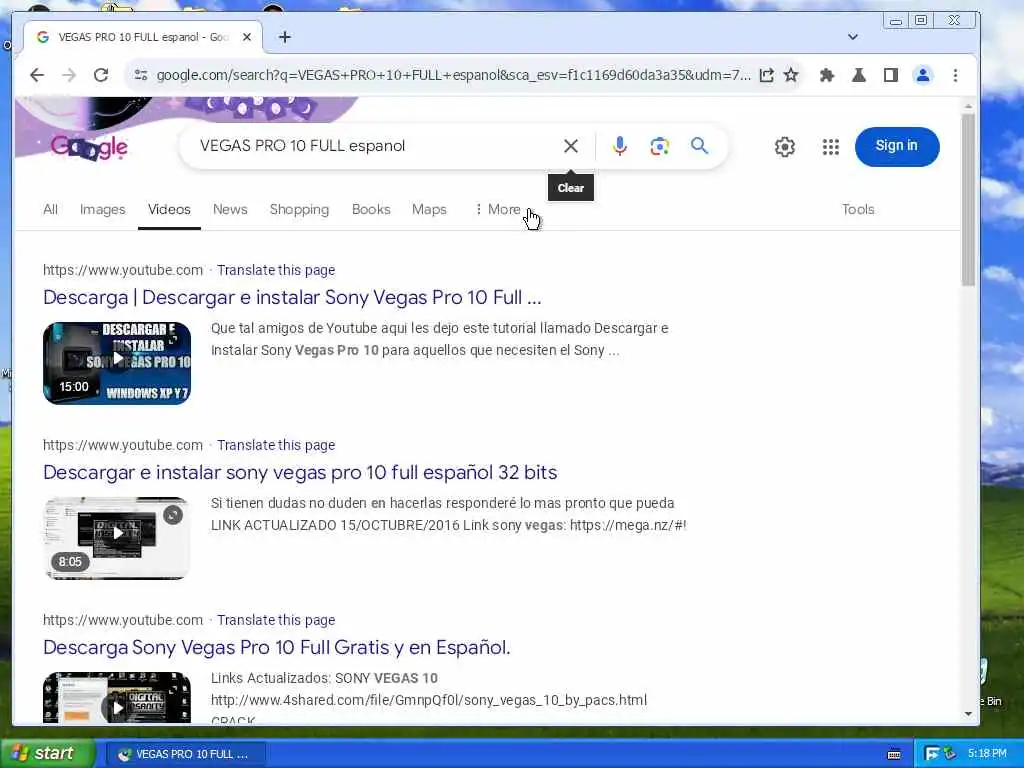Click the flag icon in system tray
1024x768 pixels.
pos(932,754)
